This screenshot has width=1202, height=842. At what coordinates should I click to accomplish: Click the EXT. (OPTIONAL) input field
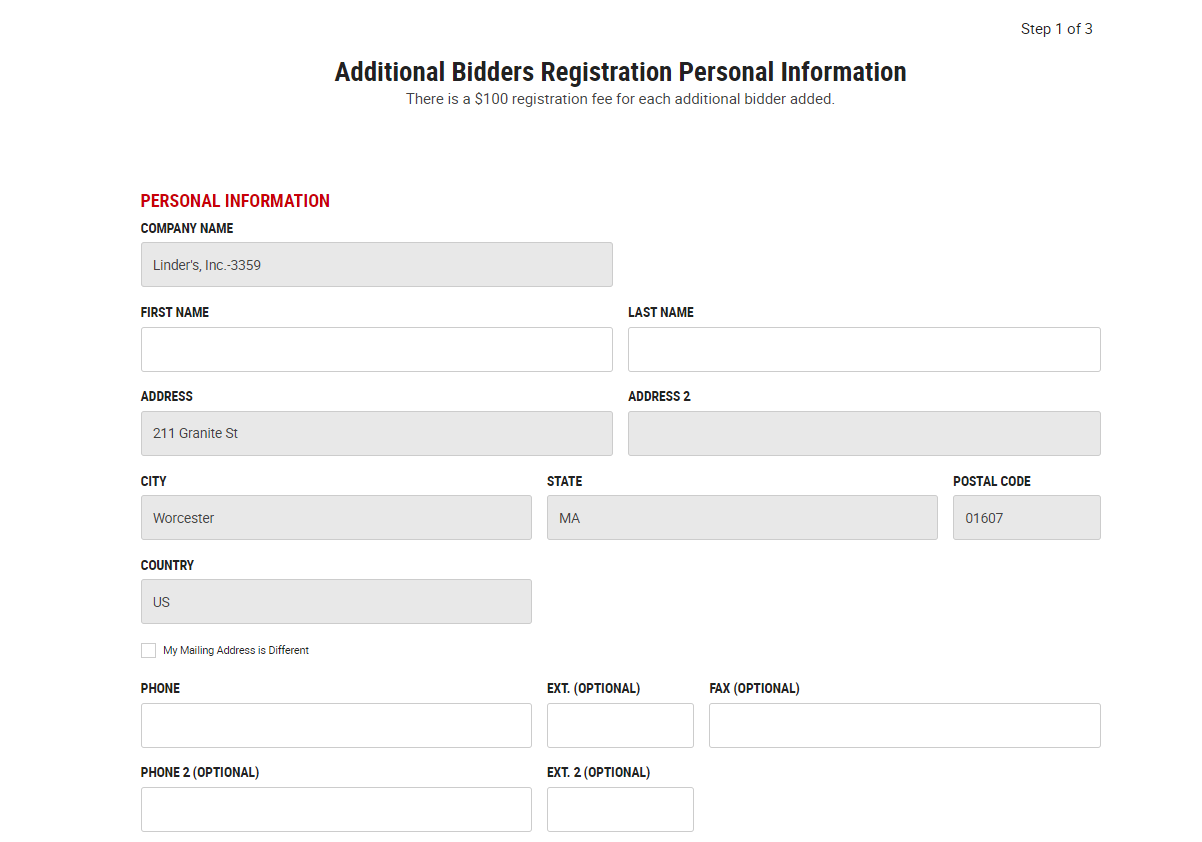click(620, 725)
